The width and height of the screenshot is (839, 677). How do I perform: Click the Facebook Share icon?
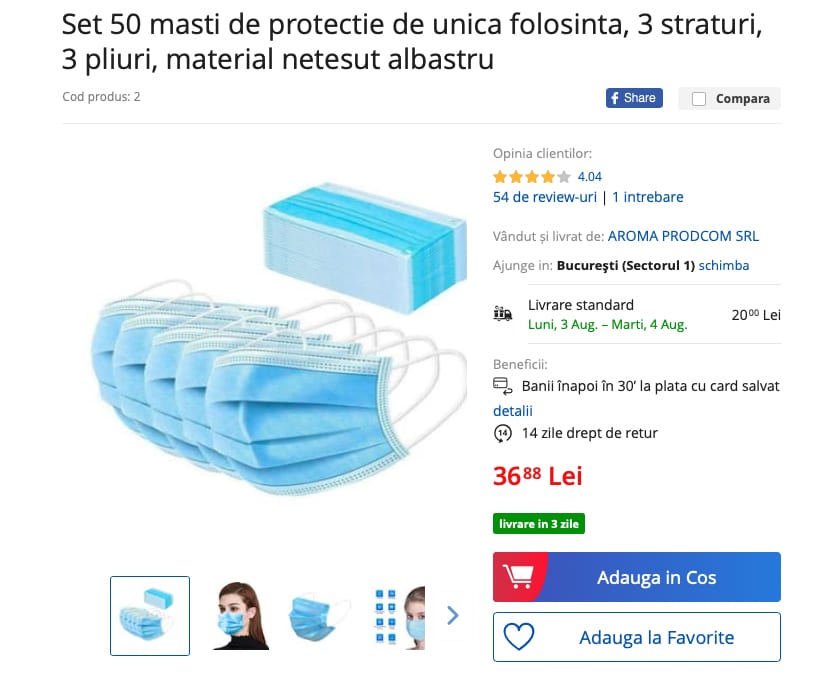coord(634,98)
